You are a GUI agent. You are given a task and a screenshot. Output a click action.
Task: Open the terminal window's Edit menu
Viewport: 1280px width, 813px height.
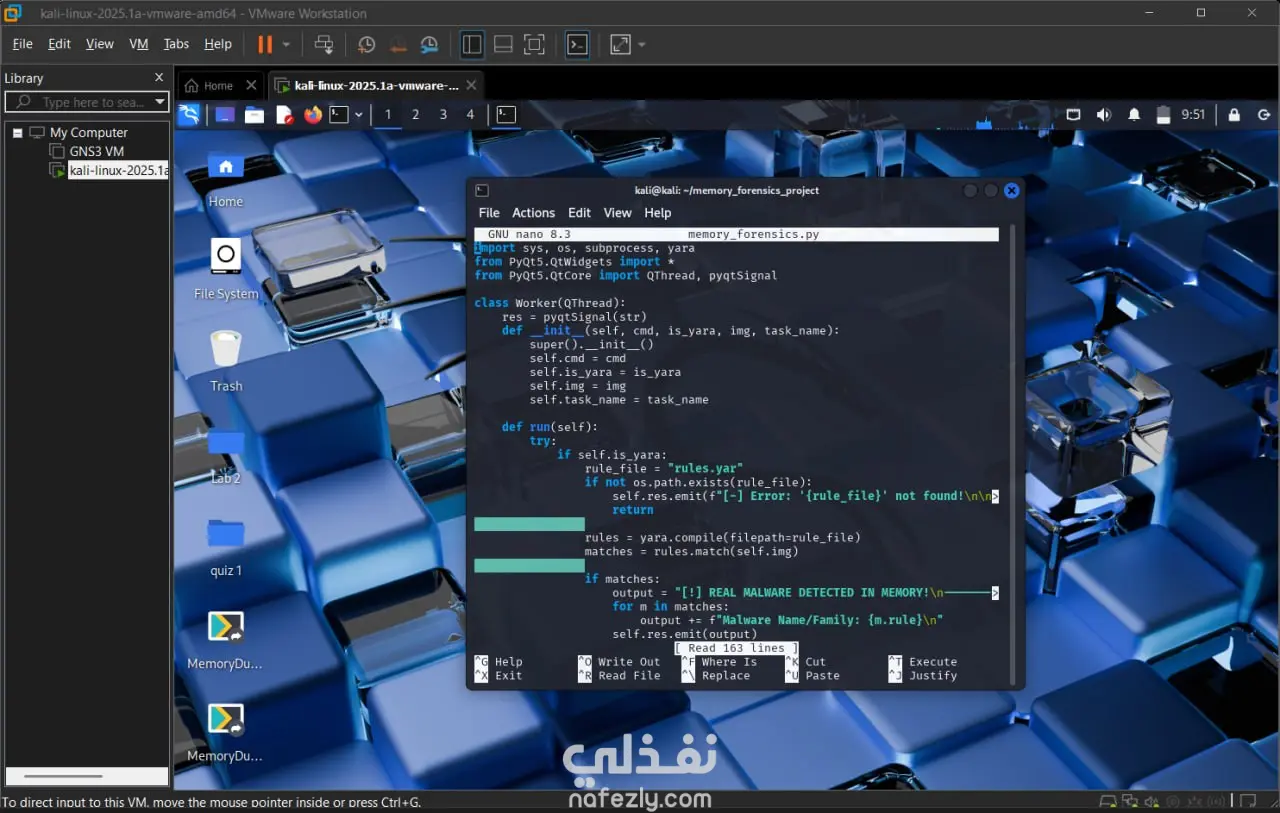click(x=579, y=213)
